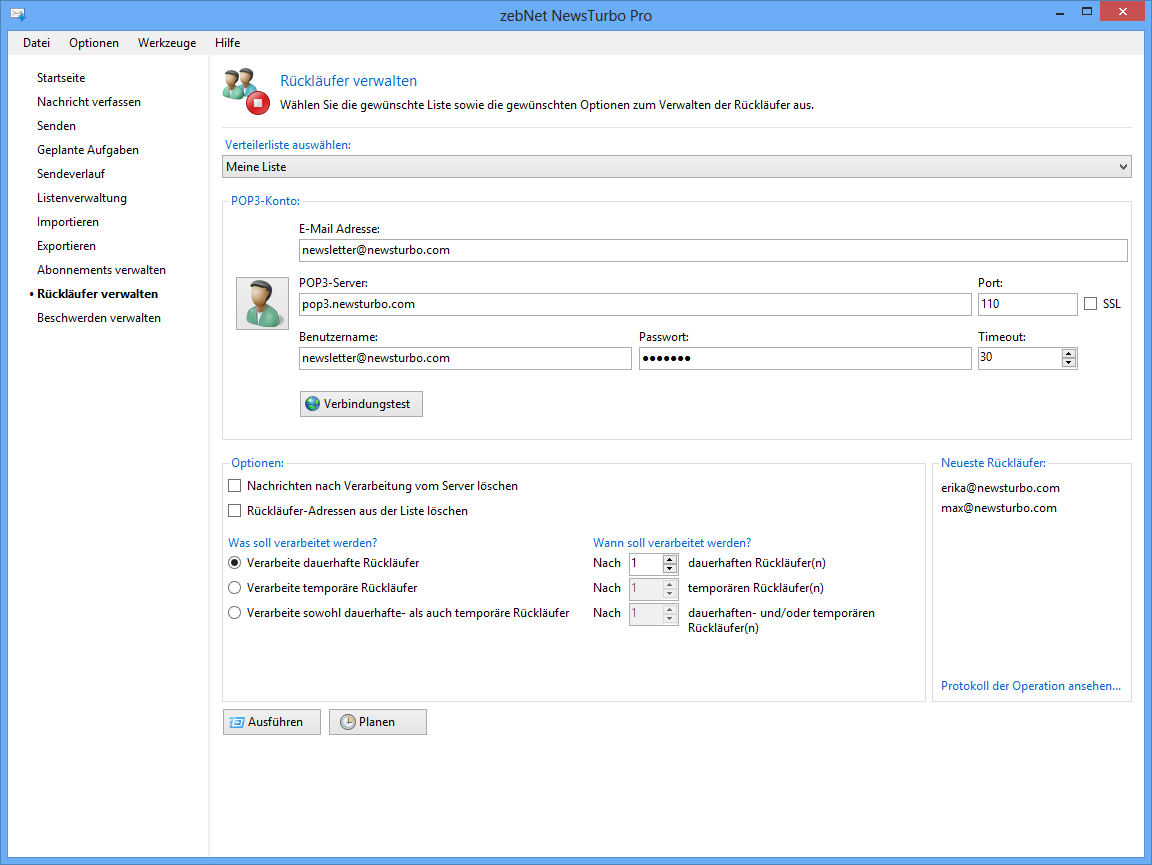
Task: Open the Datei menu
Action: (x=36, y=43)
